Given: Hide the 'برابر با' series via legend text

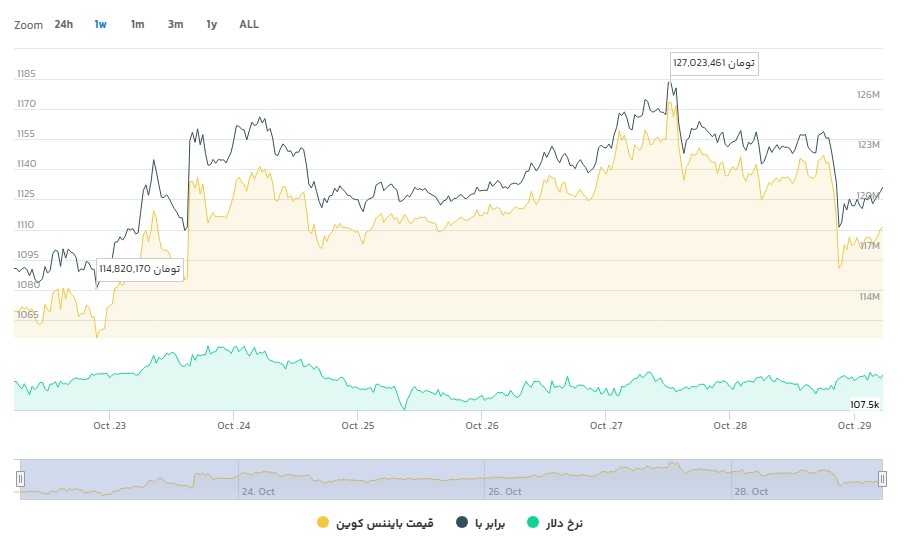Looking at the screenshot, I should point(491,522).
